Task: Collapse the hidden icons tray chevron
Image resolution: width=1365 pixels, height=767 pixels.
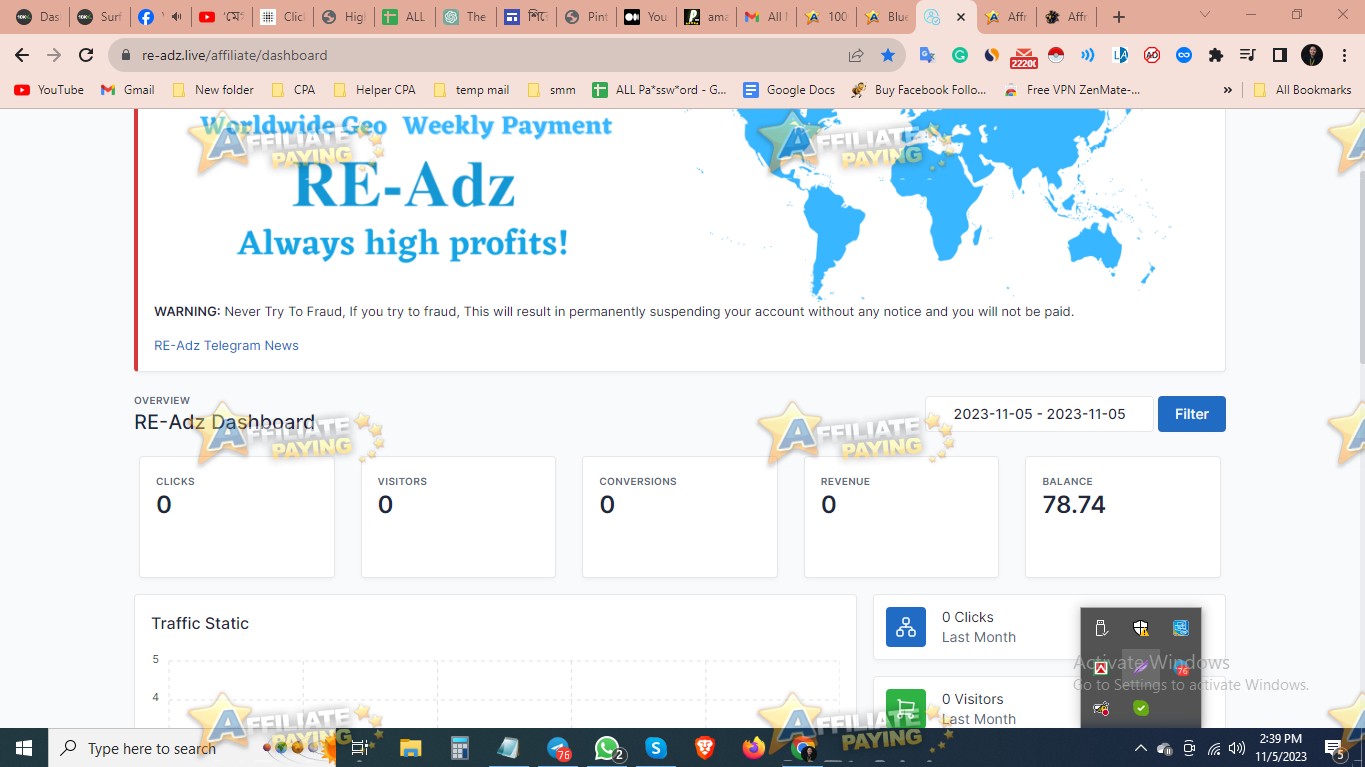Action: [1140, 747]
